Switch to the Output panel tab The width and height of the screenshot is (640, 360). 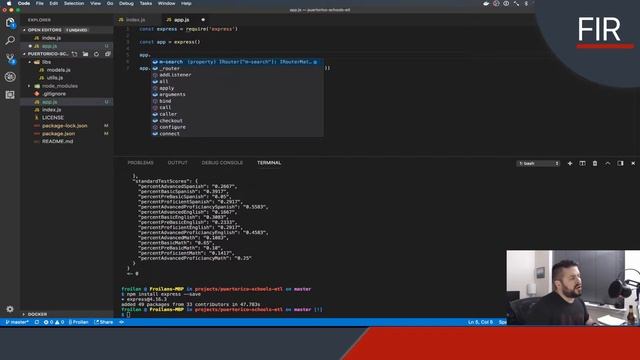[178, 163]
